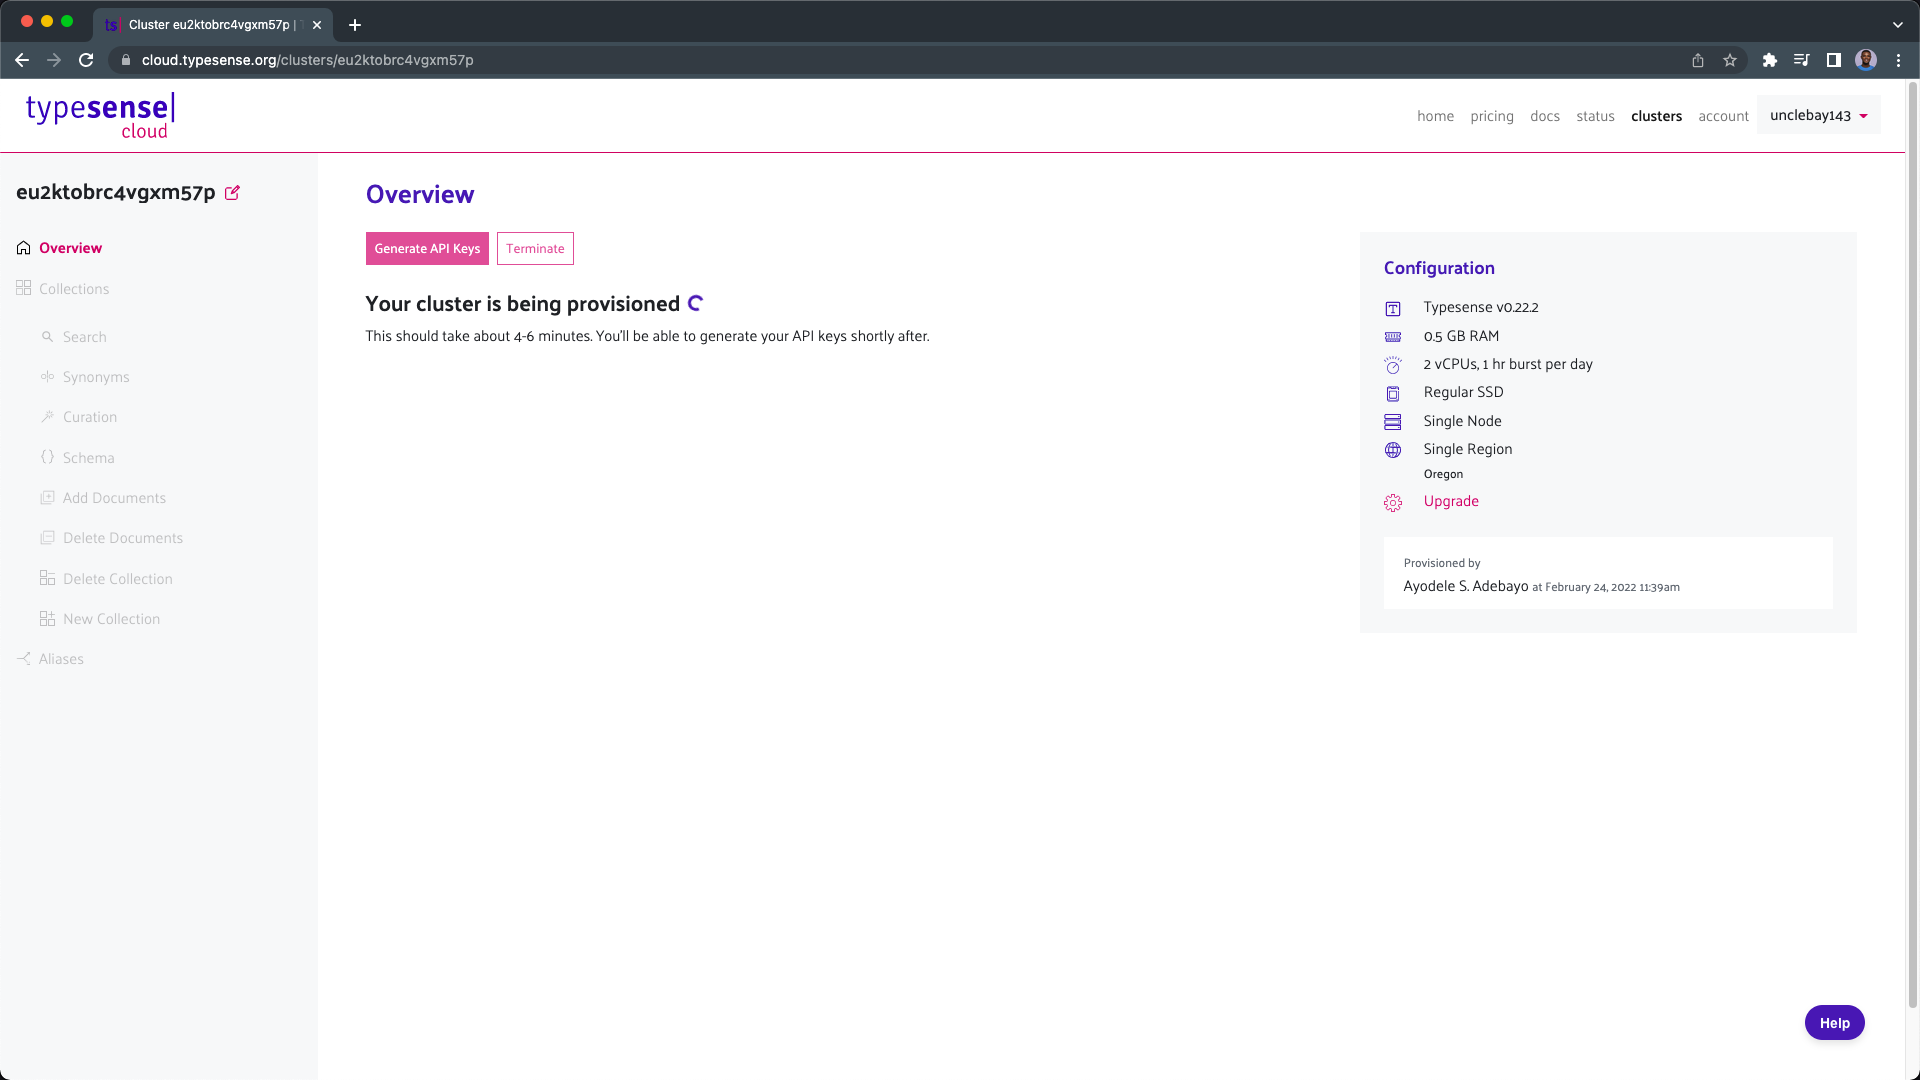Open the unclebay143 account dropdown
This screenshot has height=1080, width=1920.
[1818, 115]
